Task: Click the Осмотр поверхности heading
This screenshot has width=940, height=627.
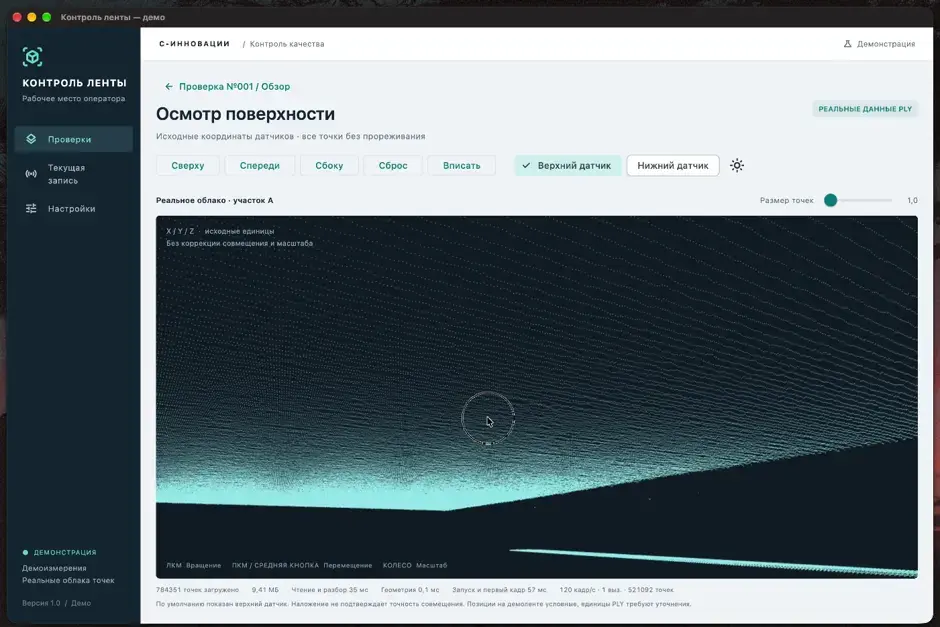Action: [245, 114]
